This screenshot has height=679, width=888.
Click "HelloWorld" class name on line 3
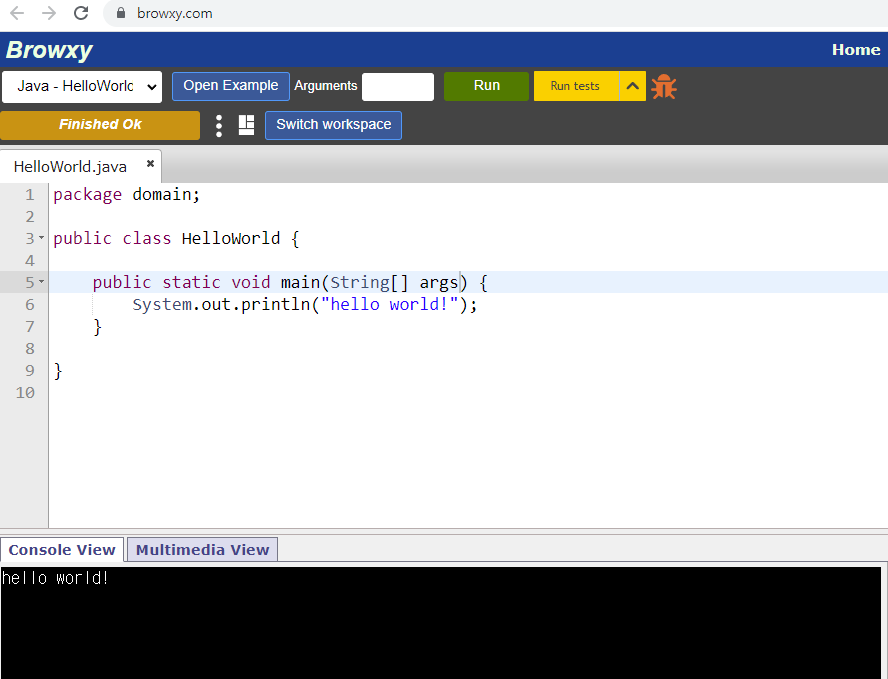tap(230, 238)
